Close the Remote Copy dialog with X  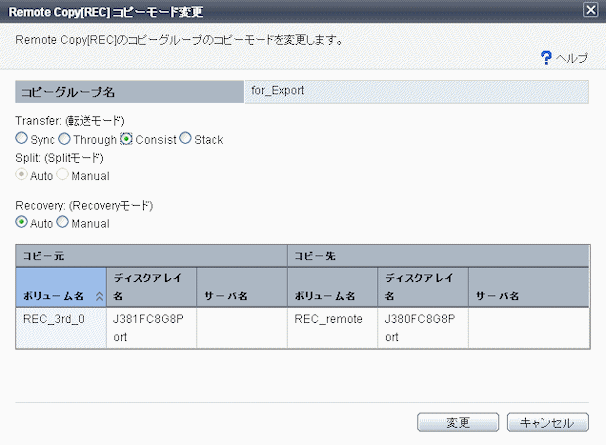(590, 9)
